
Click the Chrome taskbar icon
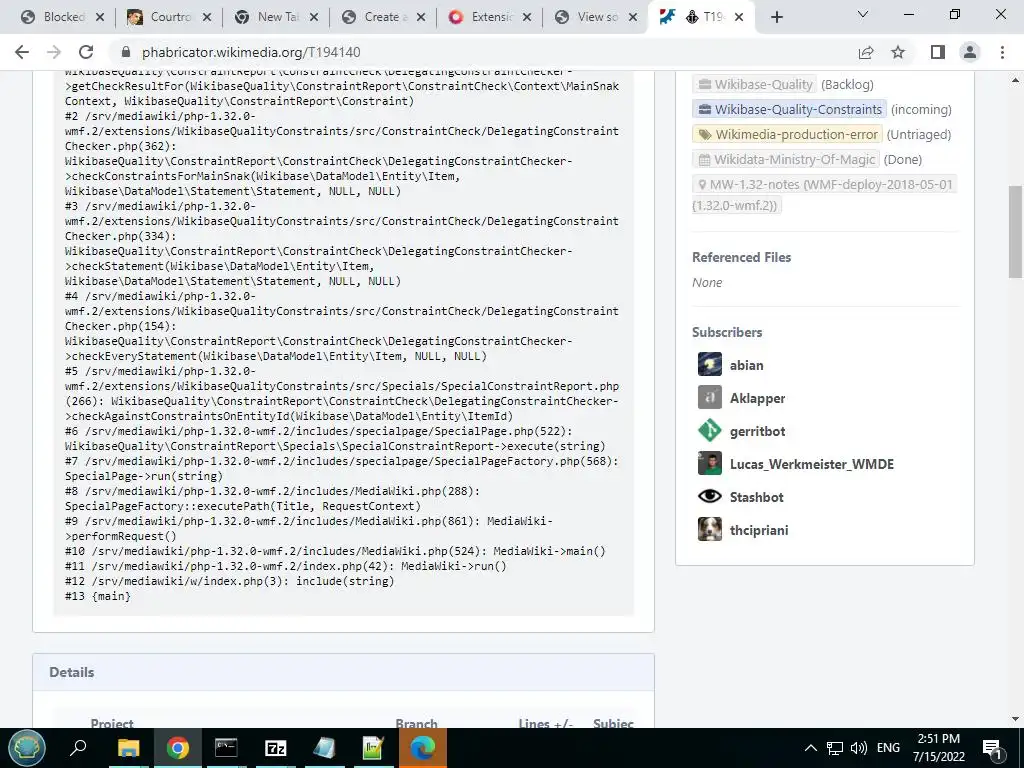177,748
